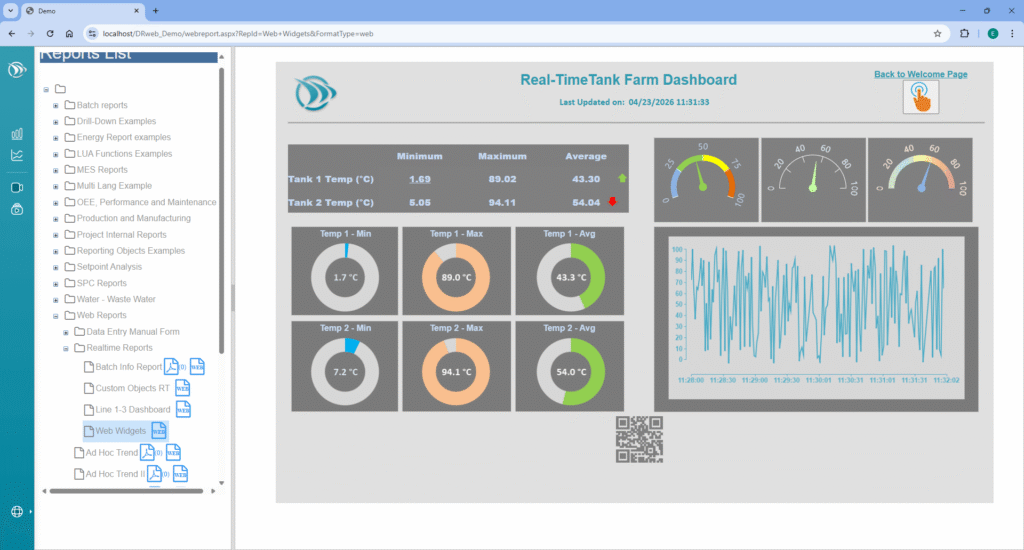Open the Chrome tab search dropdown

10,10
